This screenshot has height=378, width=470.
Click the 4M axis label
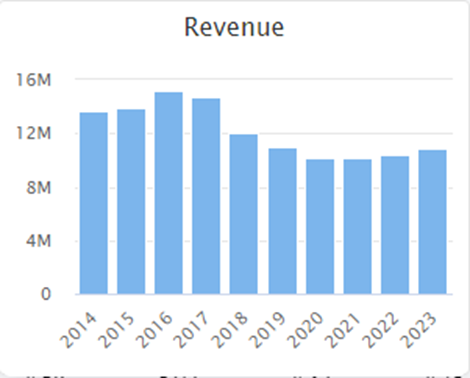click(x=39, y=241)
